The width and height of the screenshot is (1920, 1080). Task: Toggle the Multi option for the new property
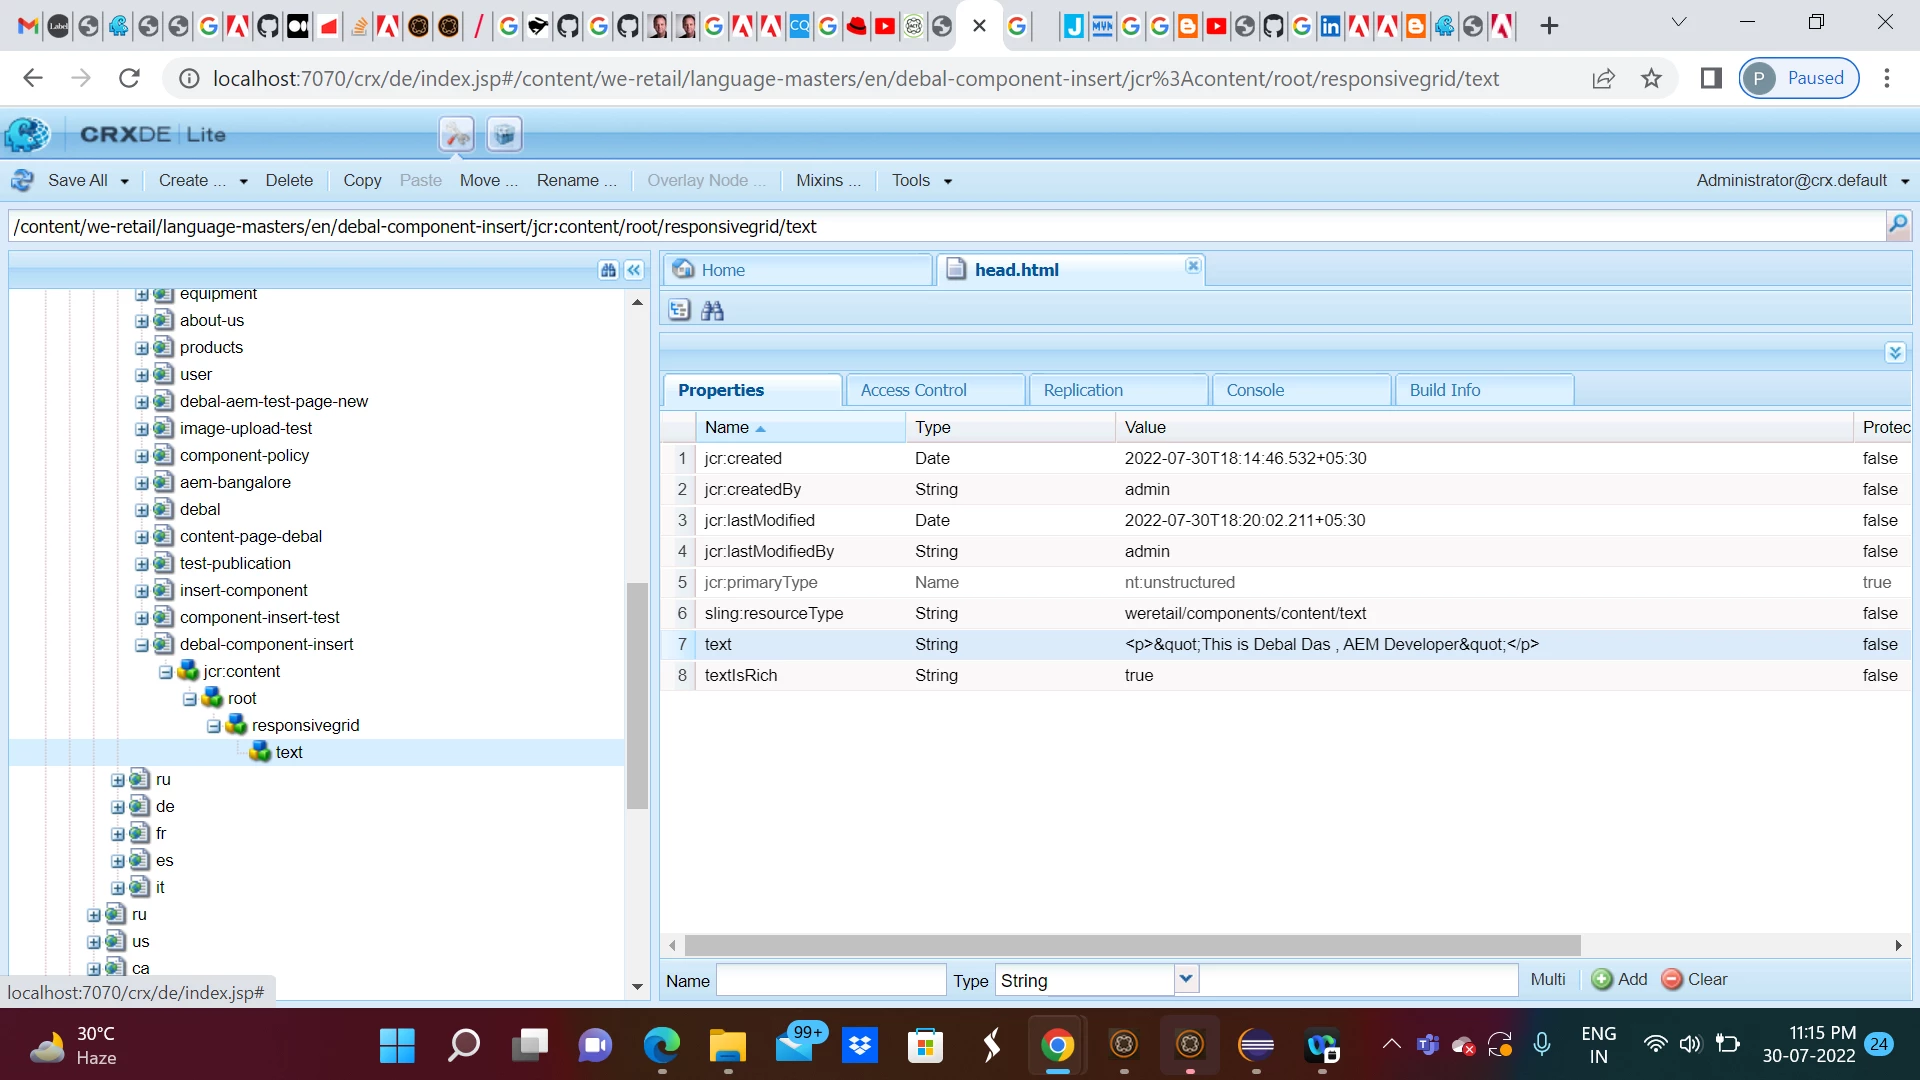[x=1547, y=980]
